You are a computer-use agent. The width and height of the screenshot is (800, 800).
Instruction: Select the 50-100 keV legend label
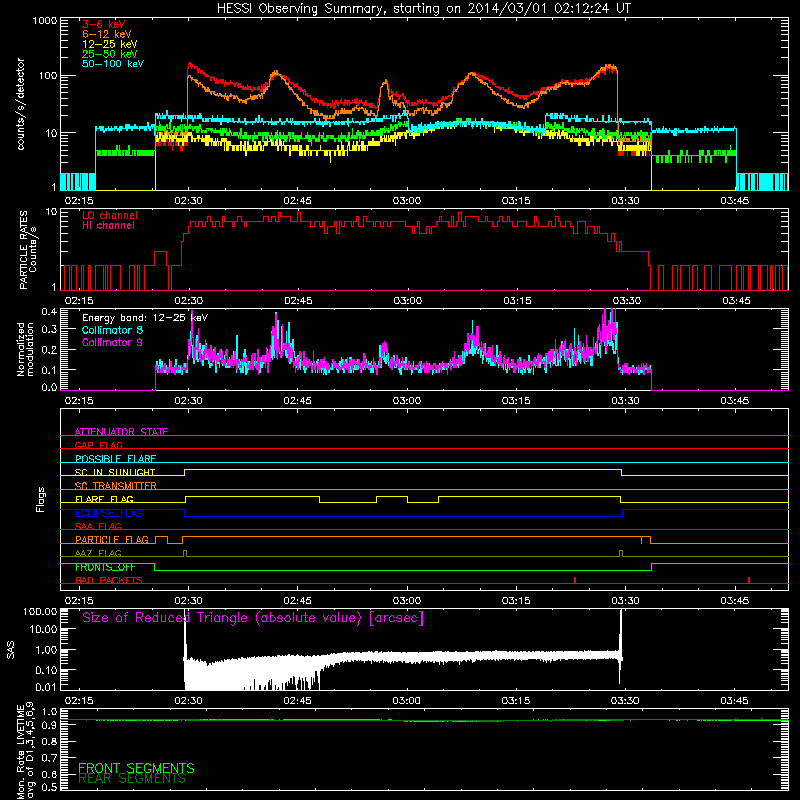[x=113, y=64]
